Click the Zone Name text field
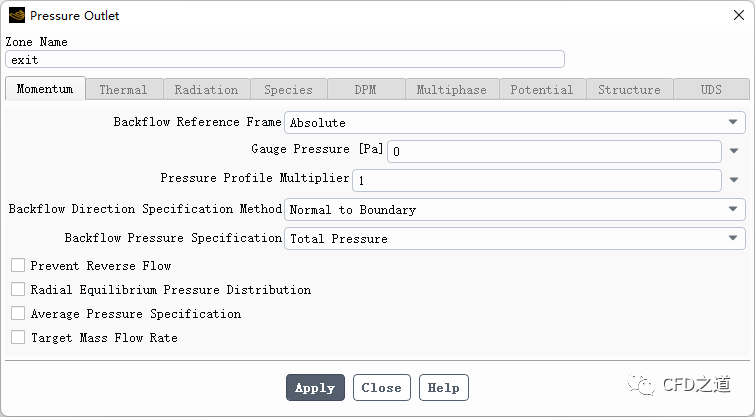 pyautogui.click(x=285, y=60)
